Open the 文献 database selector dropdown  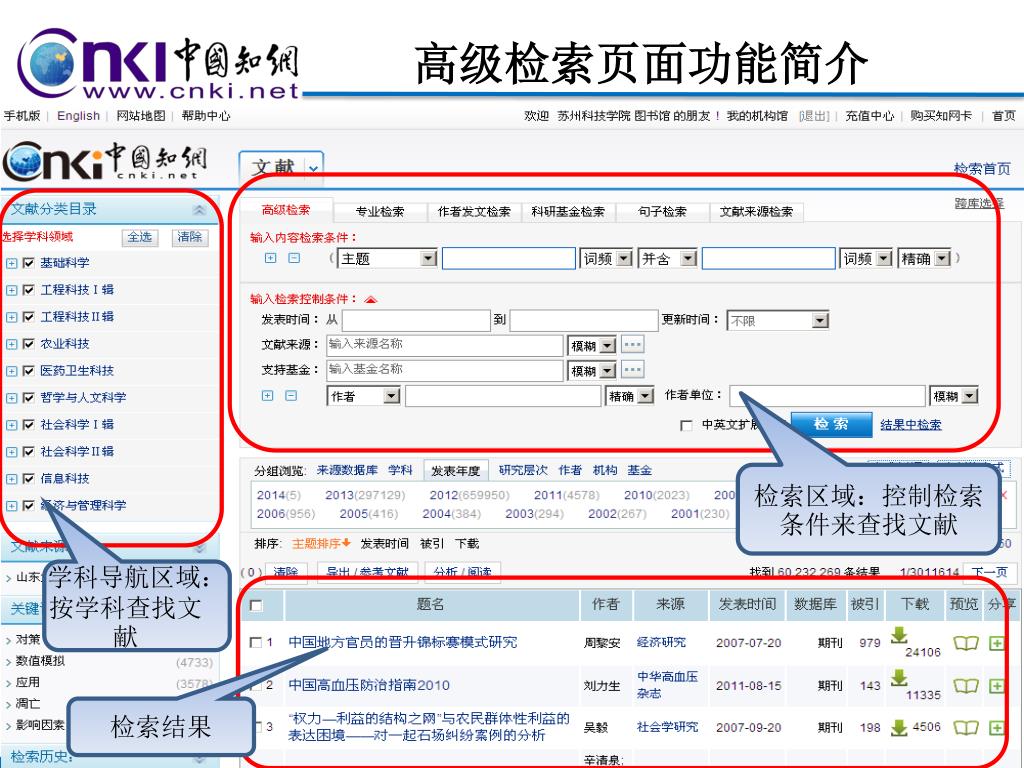pyautogui.click(x=313, y=168)
